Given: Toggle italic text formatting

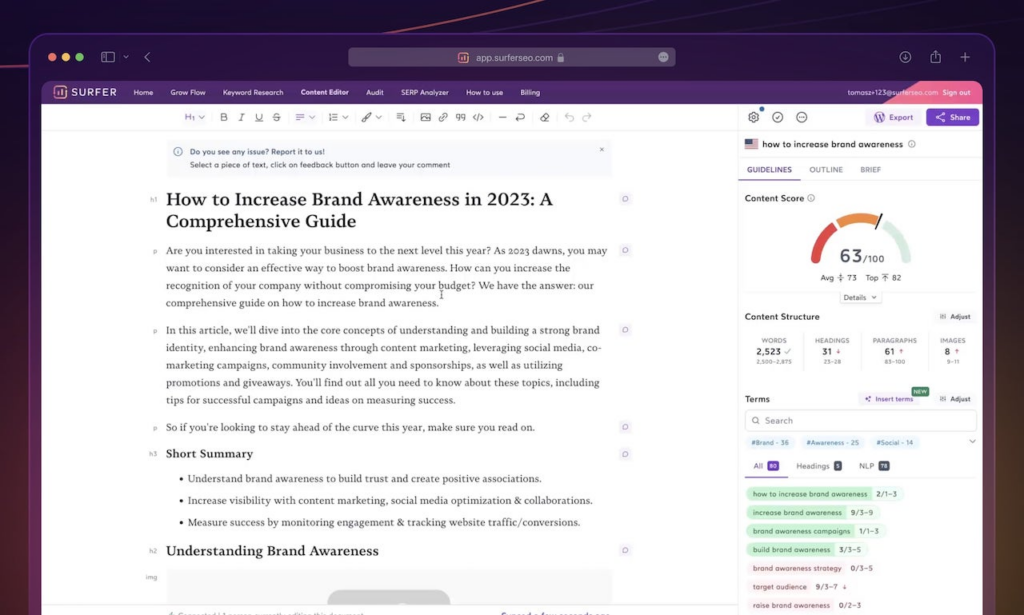Looking at the screenshot, I should coord(241,118).
